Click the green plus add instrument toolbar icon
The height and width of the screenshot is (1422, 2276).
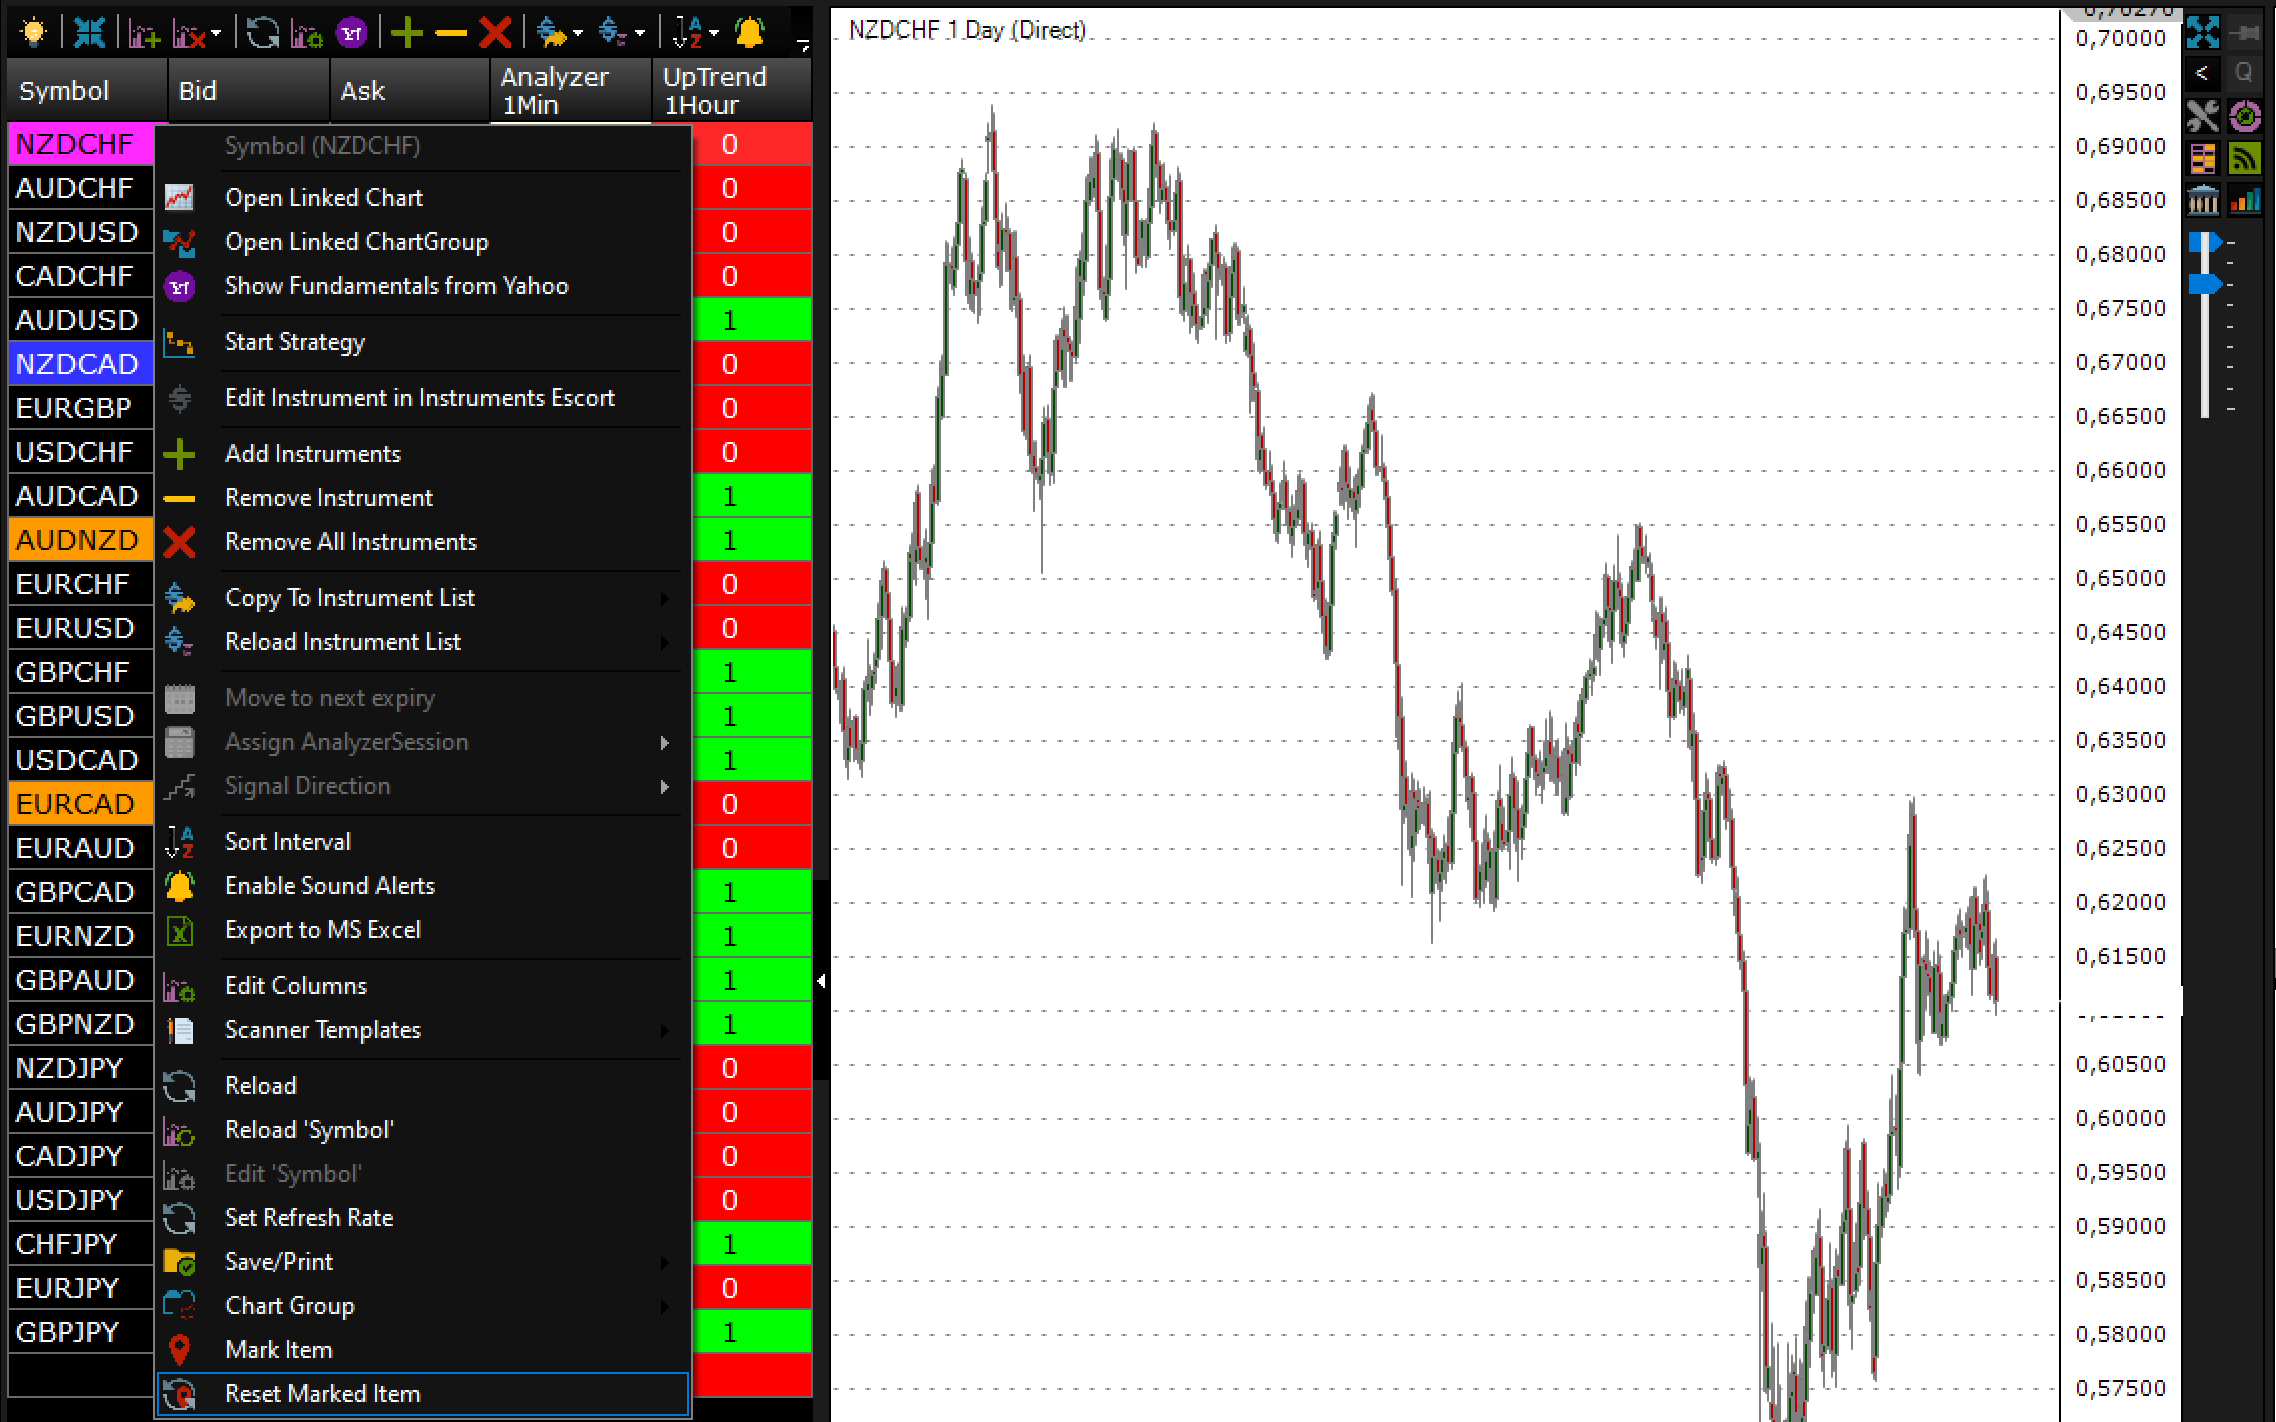[x=406, y=33]
